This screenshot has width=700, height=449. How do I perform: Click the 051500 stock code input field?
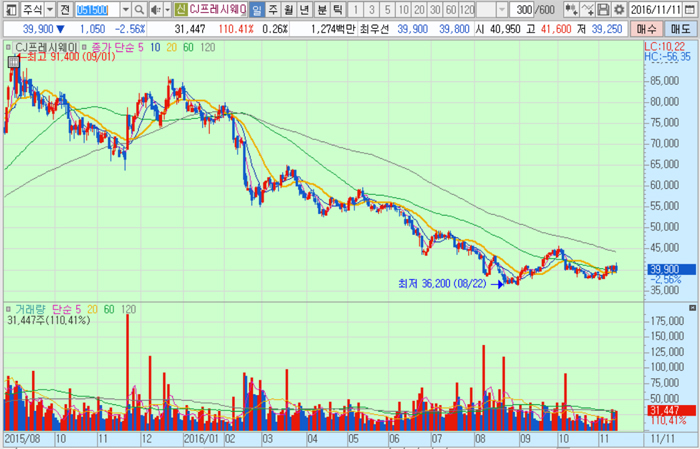(x=98, y=9)
